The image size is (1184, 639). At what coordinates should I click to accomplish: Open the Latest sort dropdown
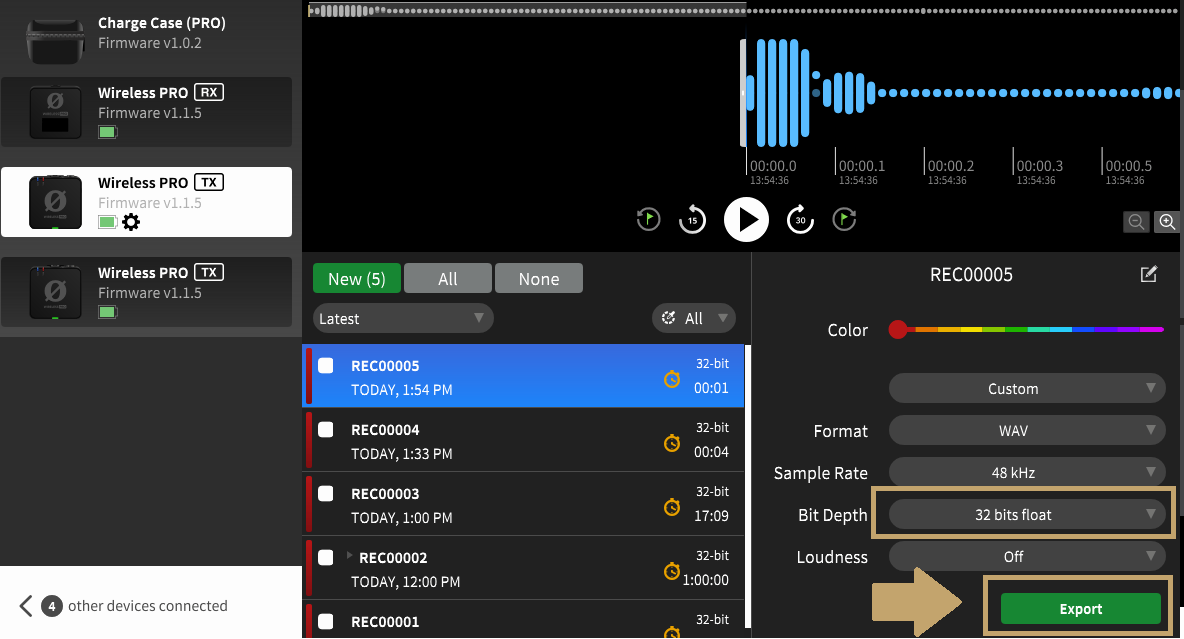click(x=402, y=318)
